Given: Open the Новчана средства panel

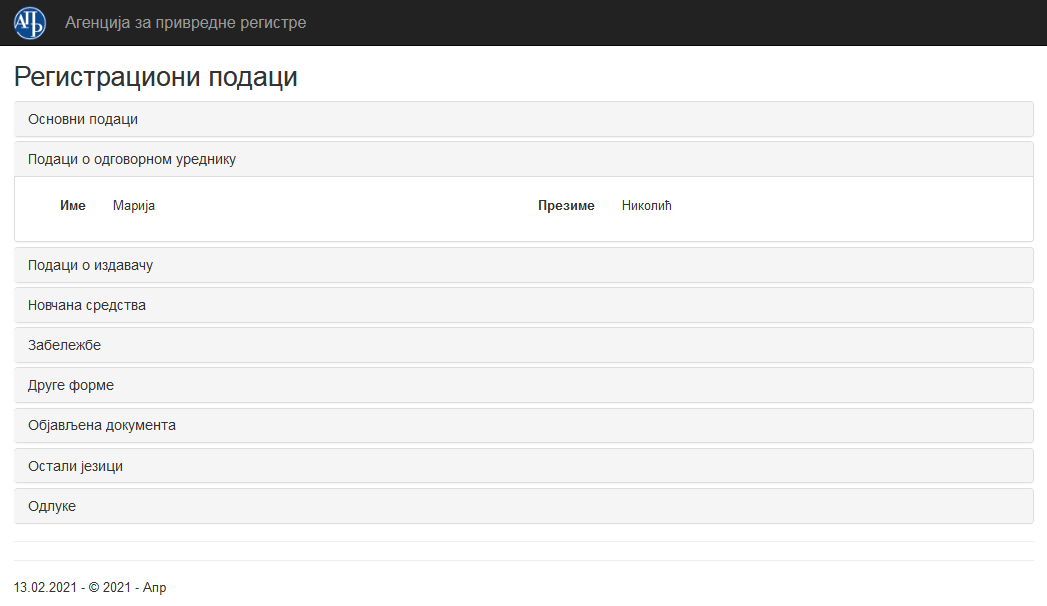Looking at the screenshot, I should pyautogui.click(x=87, y=305).
